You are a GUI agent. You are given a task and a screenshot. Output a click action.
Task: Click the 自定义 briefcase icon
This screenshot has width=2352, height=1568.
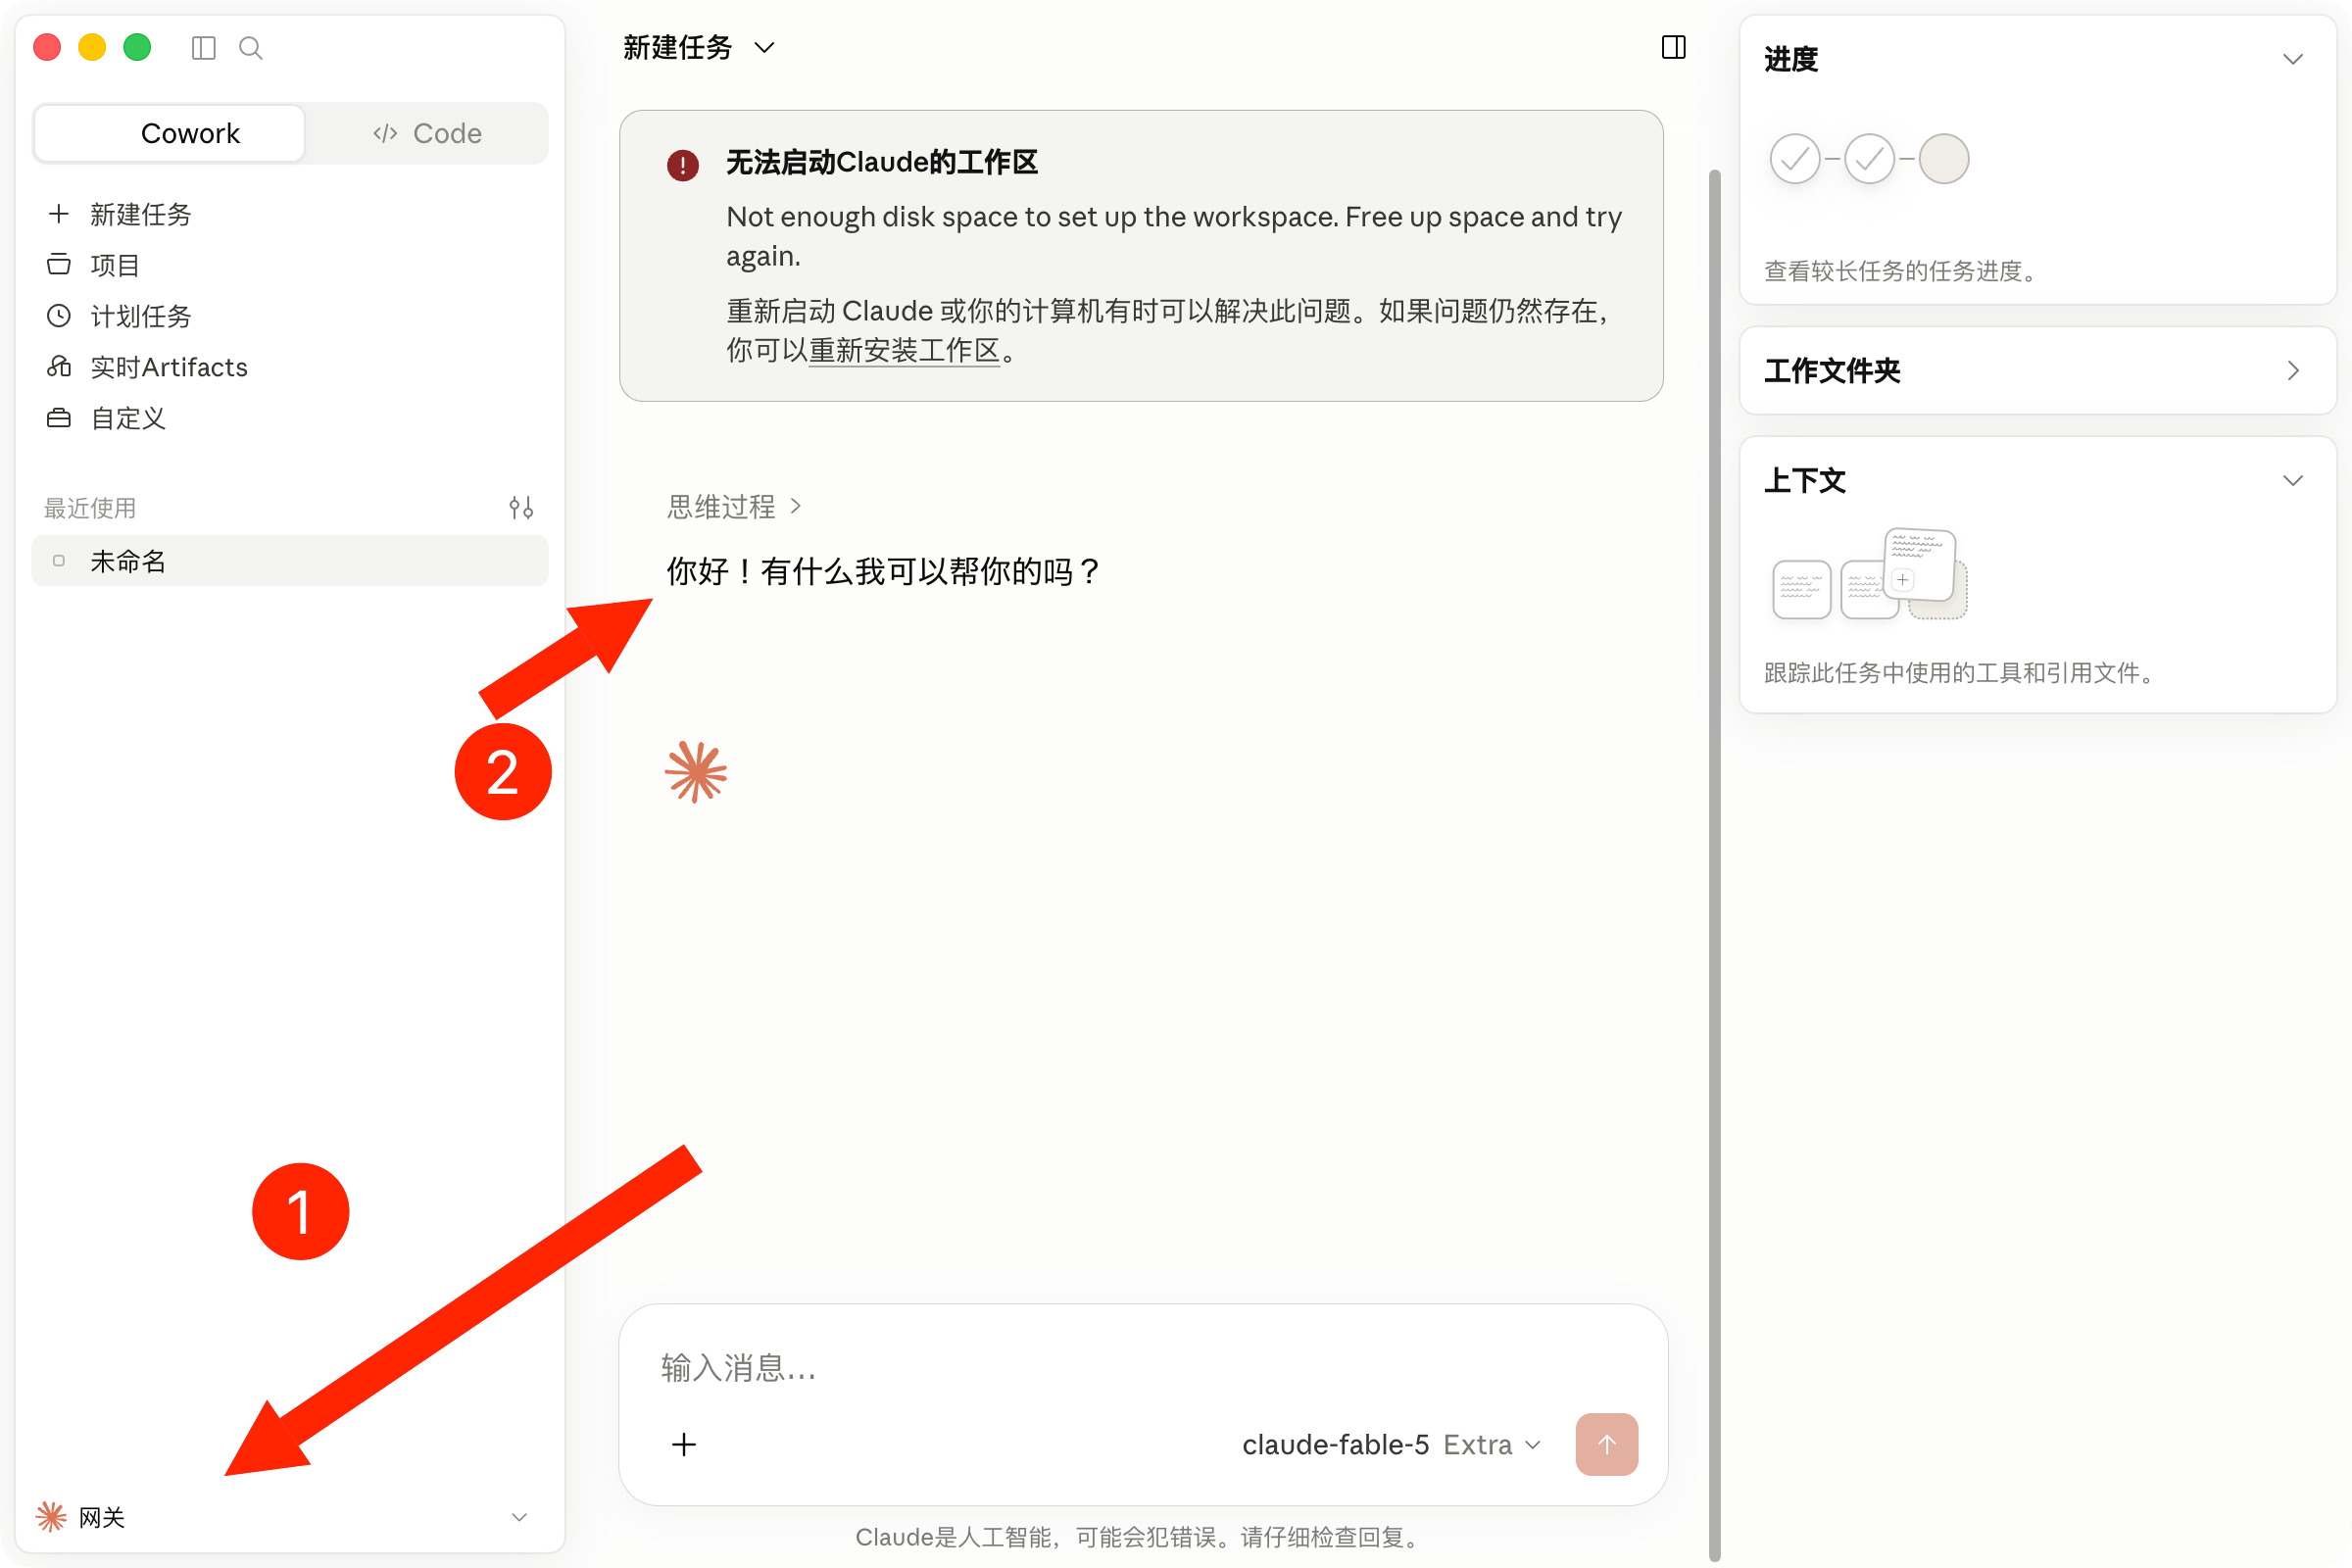[59, 418]
